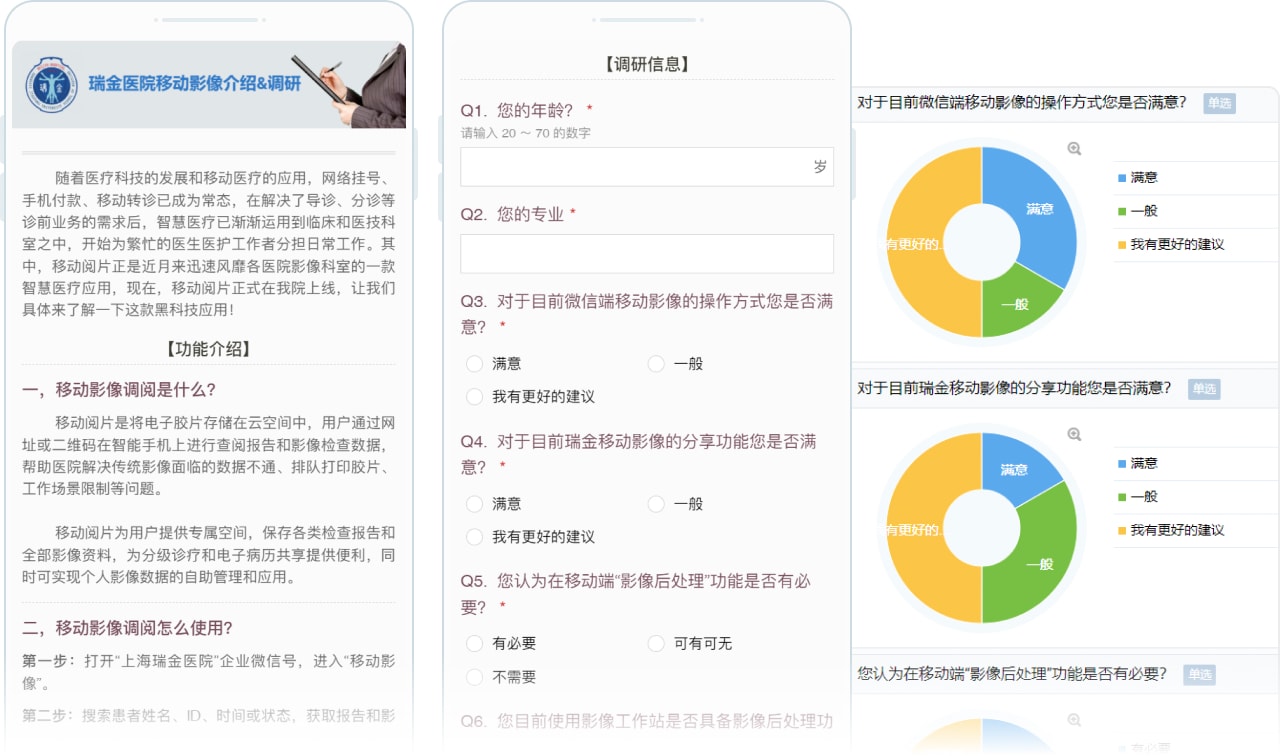Click the heading 二，移动影像调阅怎么使用？
Screen dimensions: 1280x756
point(127,628)
